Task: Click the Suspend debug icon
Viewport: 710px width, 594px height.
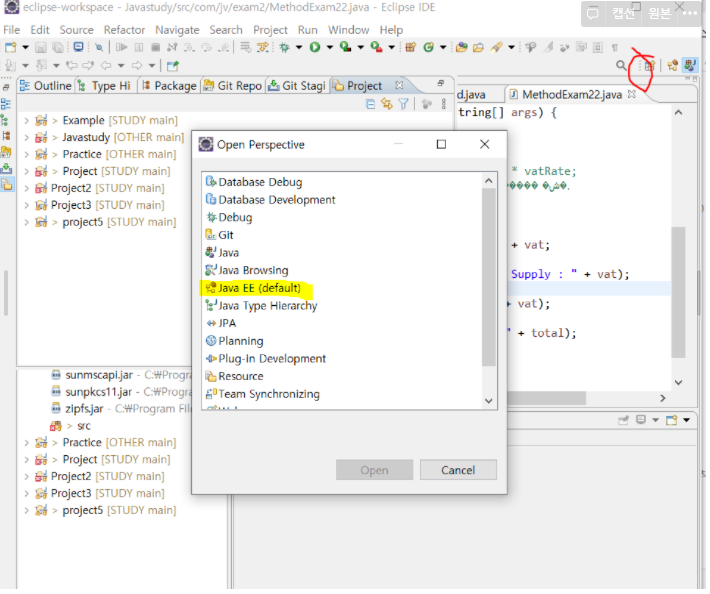Action: [139, 47]
